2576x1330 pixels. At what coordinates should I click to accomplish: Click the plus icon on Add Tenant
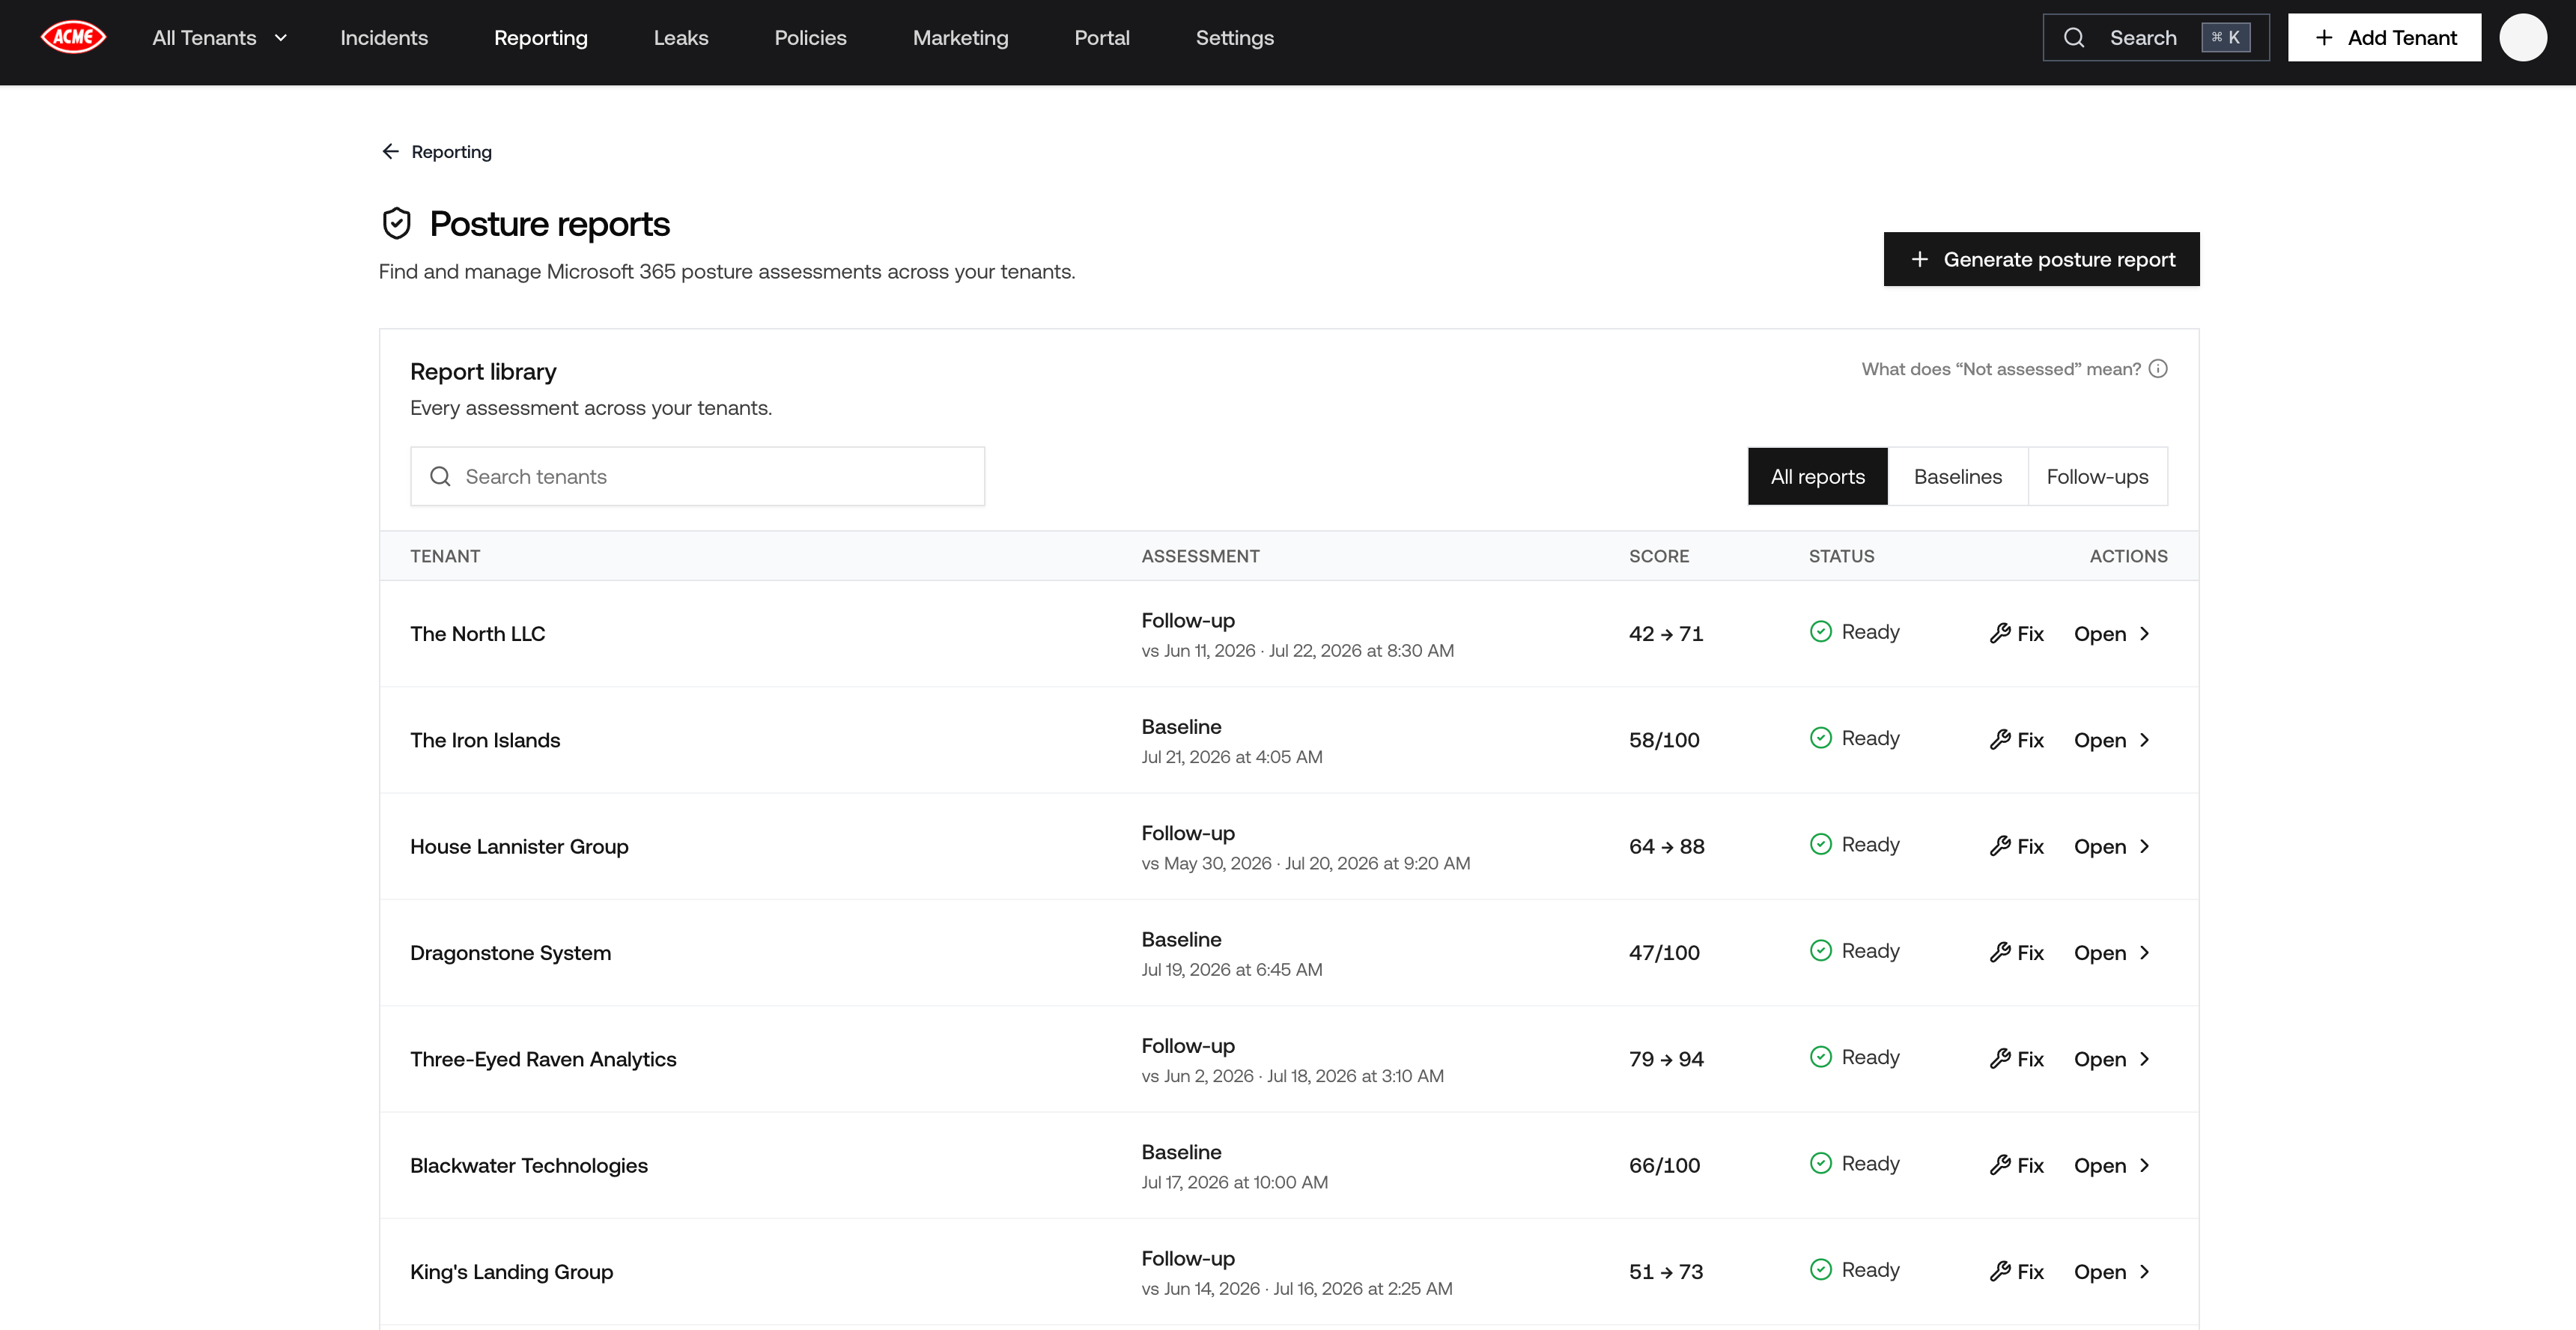point(2324,37)
